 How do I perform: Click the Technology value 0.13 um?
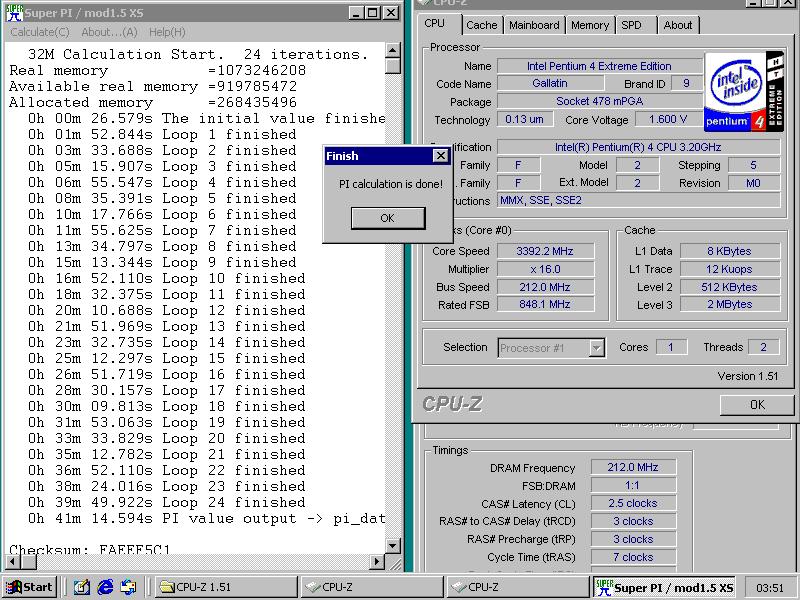524,119
